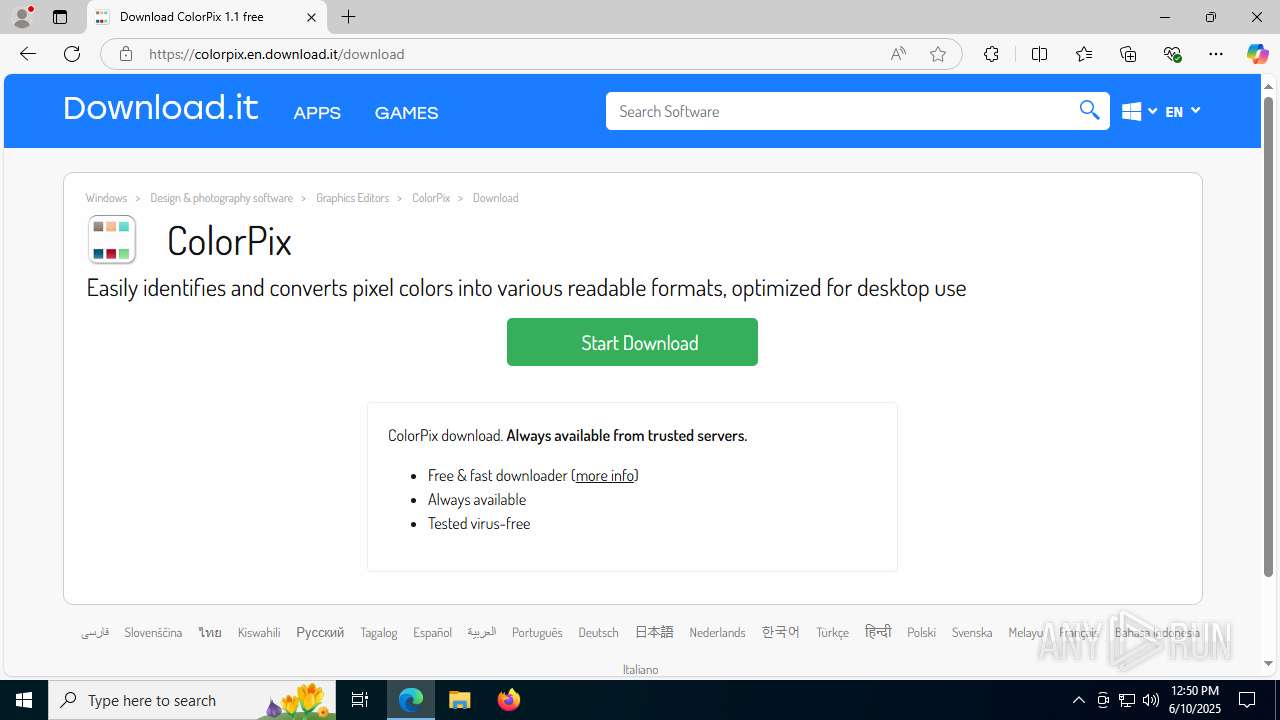Click the search magnifier button

tap(1089, 110)
